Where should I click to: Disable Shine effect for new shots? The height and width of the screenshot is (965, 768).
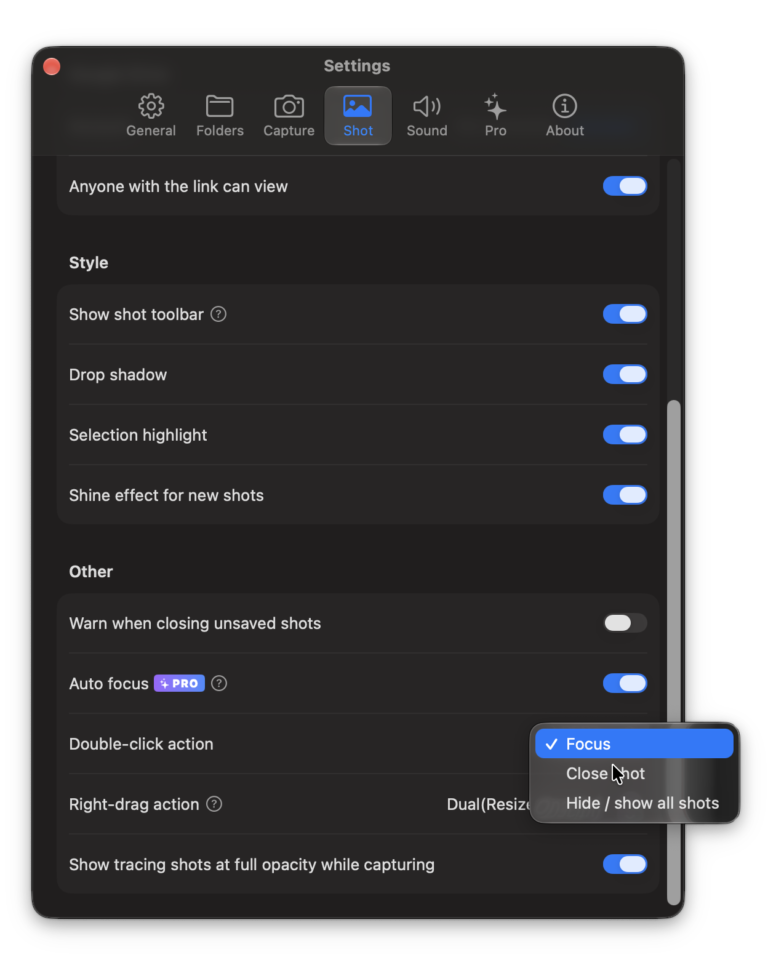[x=625, y=495]
